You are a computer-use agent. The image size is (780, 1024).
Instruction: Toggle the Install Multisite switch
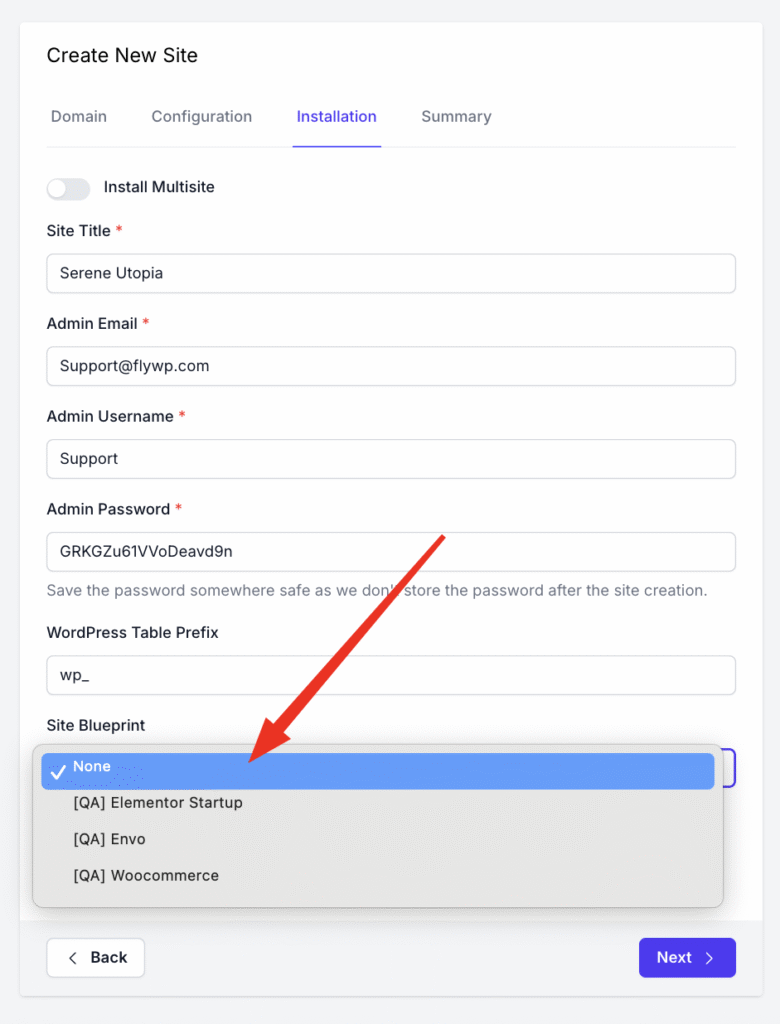click(x=68, y=189)
